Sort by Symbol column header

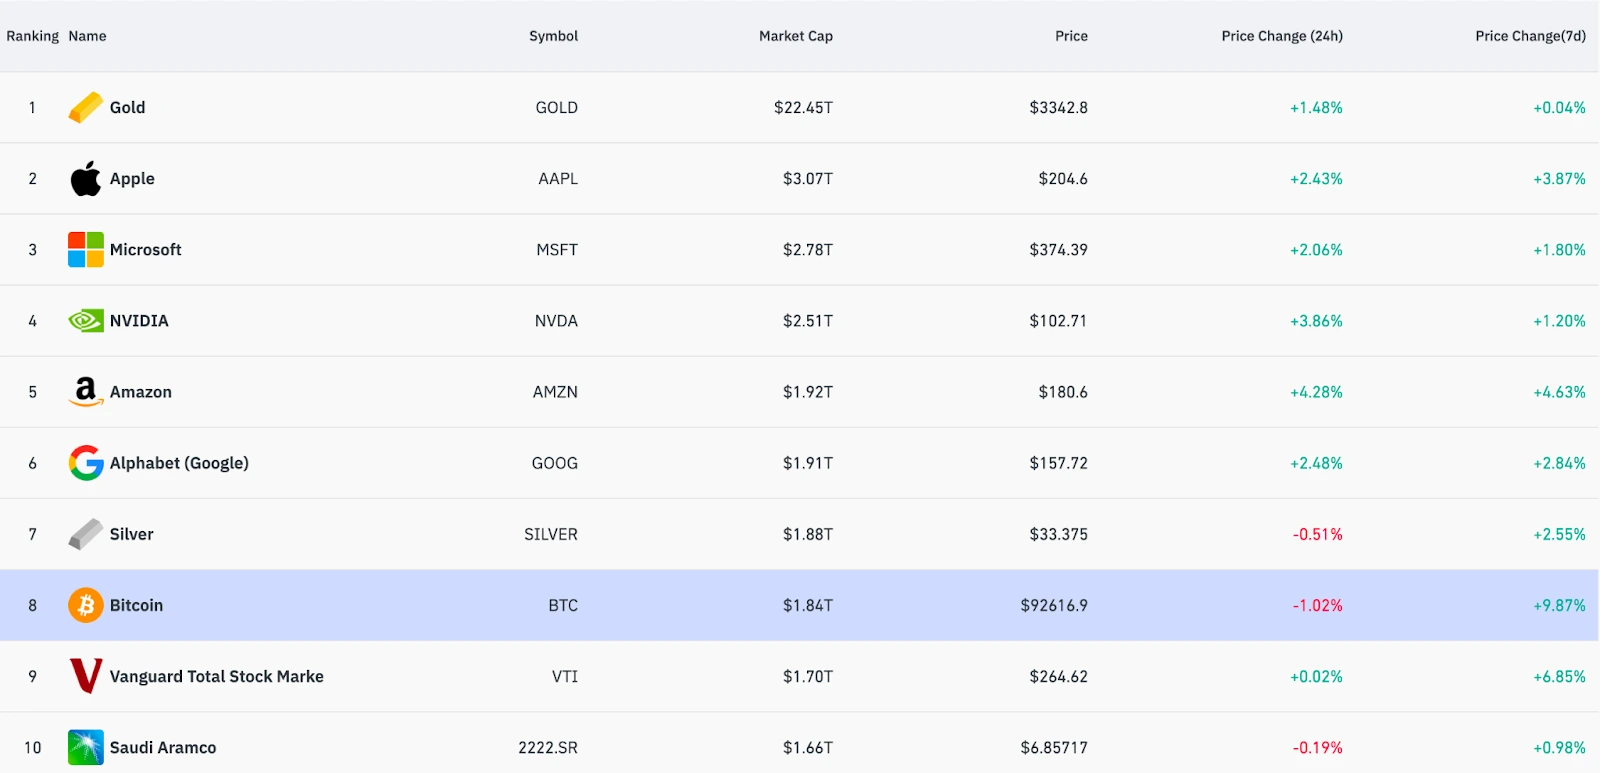coord(553,36)
